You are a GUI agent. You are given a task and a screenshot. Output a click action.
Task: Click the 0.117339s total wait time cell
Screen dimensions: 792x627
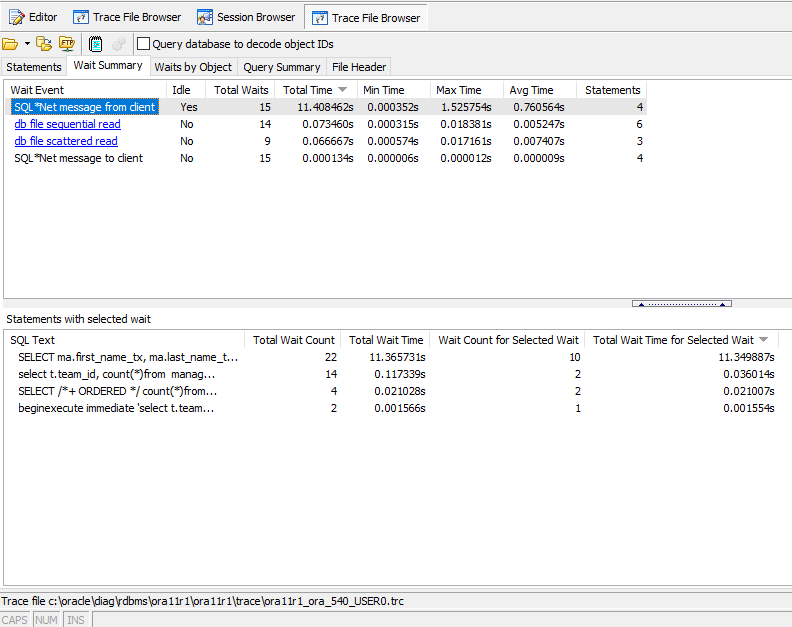tap(400, 374)
